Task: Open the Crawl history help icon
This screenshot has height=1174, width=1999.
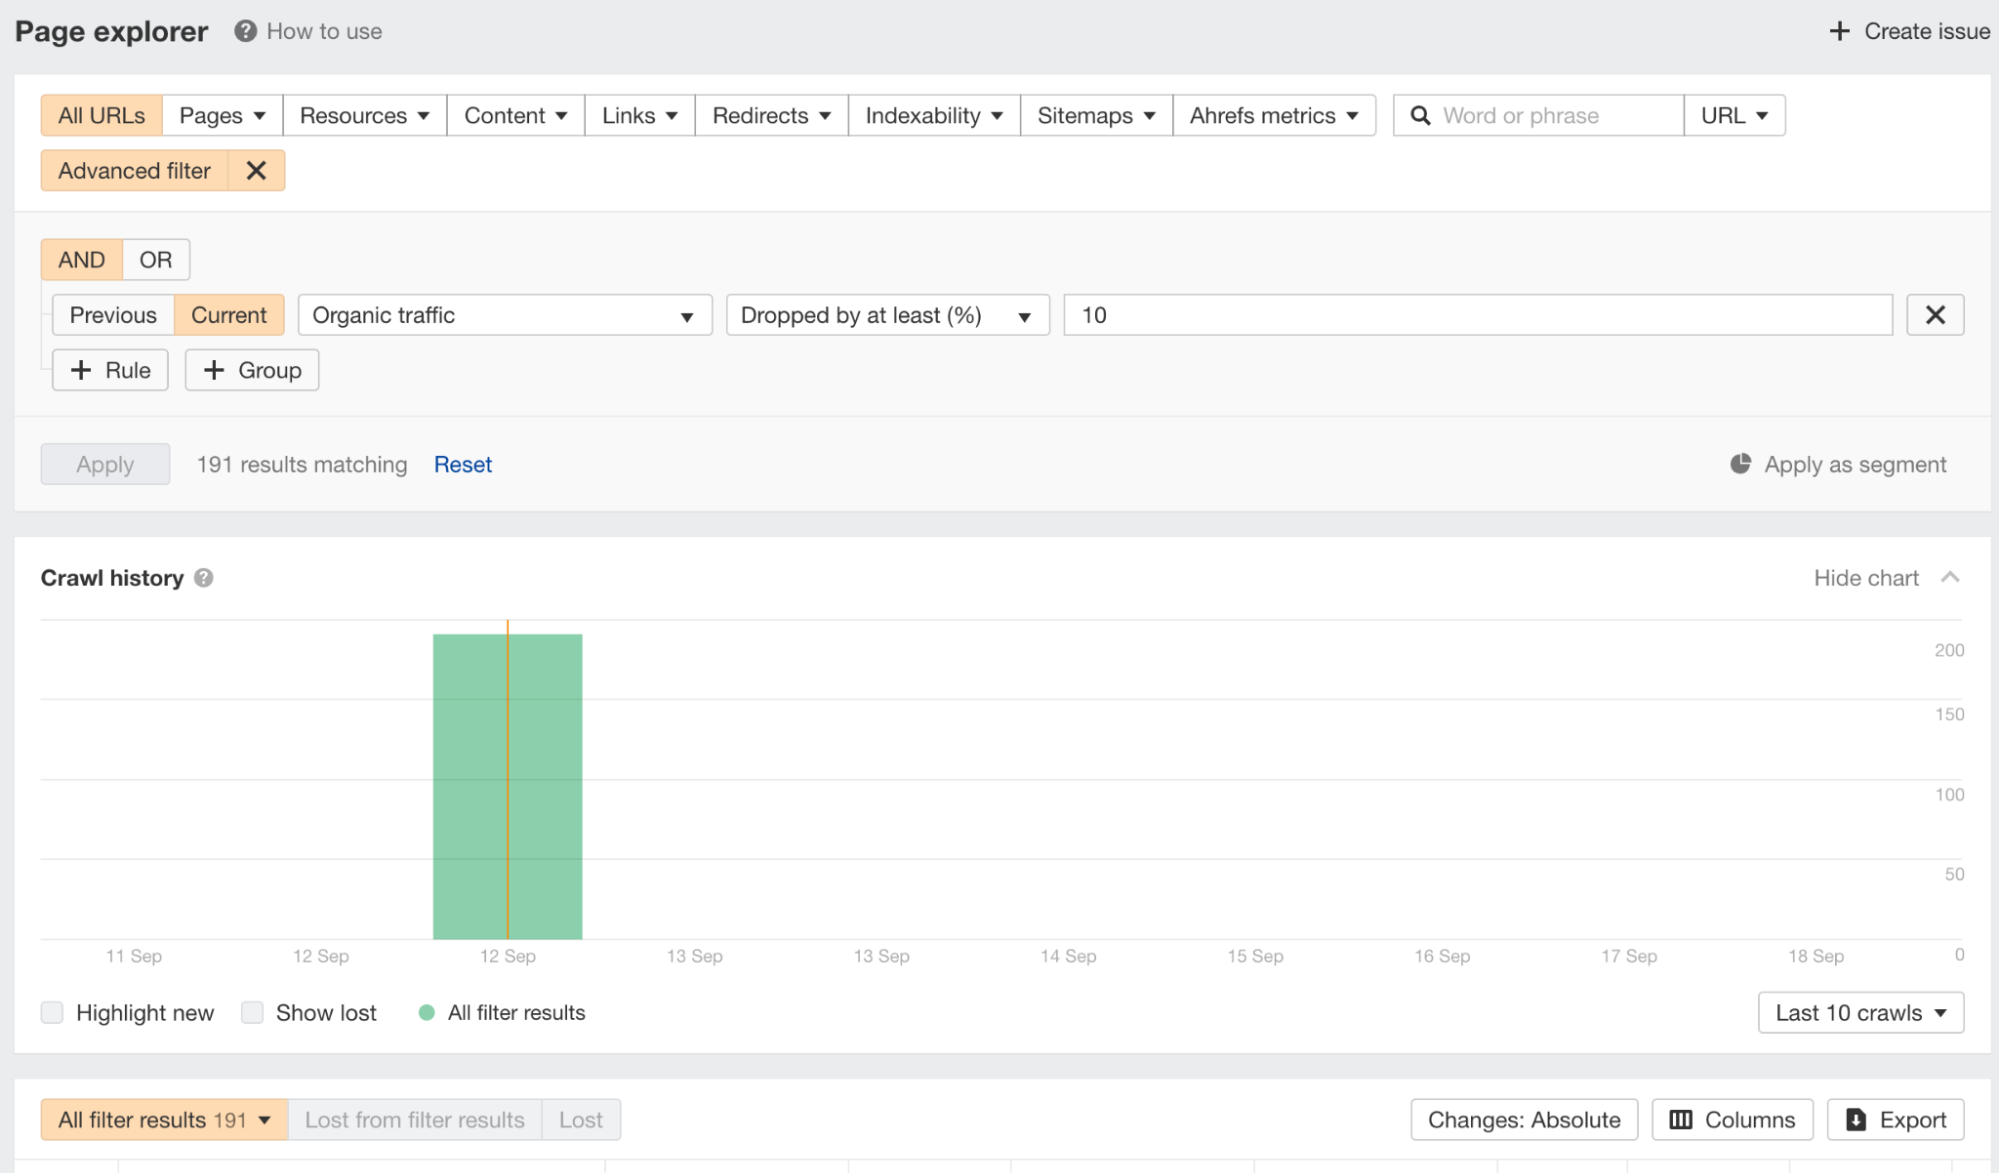Action: 203,578
